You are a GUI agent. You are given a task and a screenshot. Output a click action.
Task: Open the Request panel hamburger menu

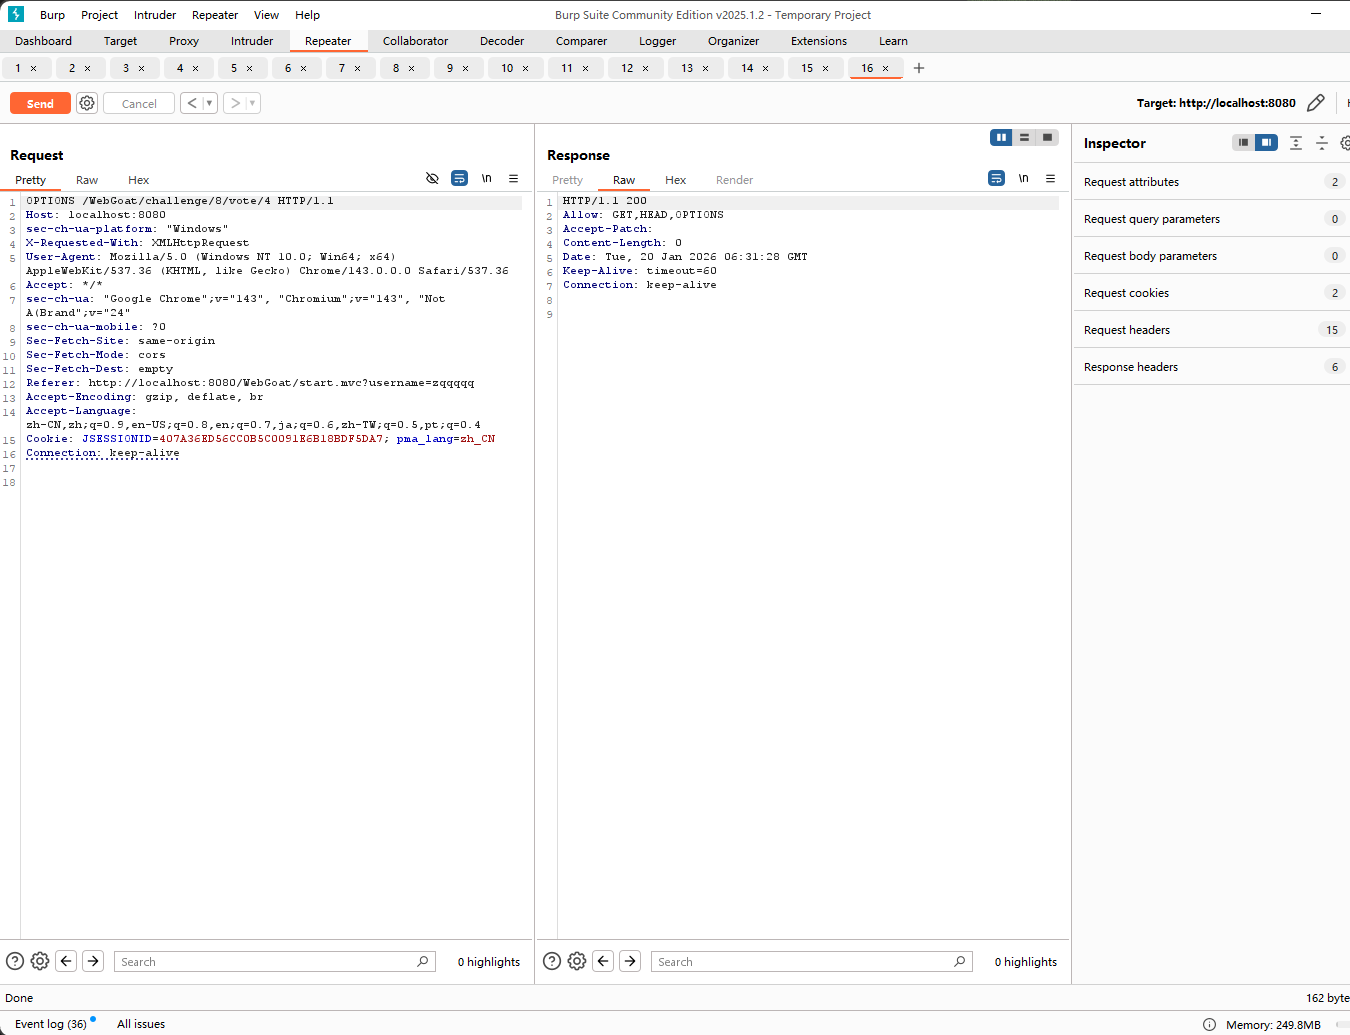pos(513,179)
